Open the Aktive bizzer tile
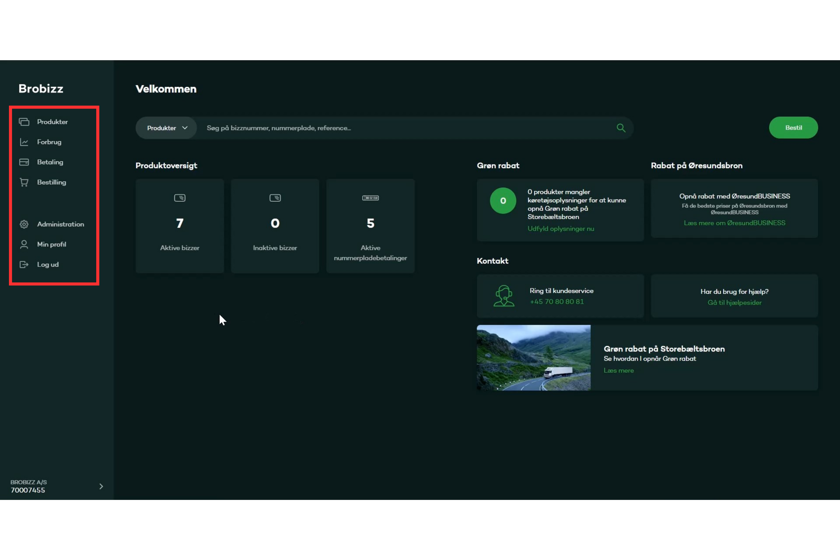Image resolution: width=840 pixels, height=560 pixels. 180,226
